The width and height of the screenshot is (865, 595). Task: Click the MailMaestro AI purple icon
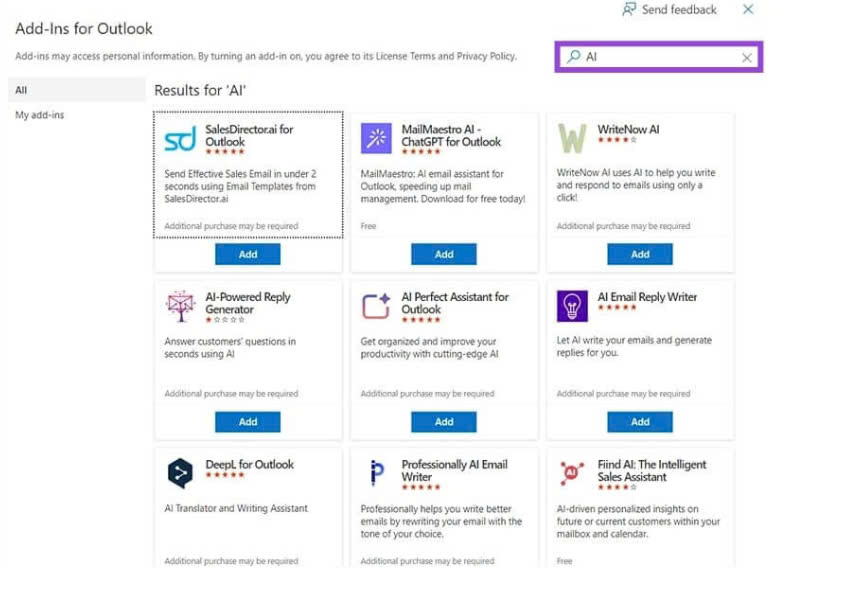pos(376,139)
